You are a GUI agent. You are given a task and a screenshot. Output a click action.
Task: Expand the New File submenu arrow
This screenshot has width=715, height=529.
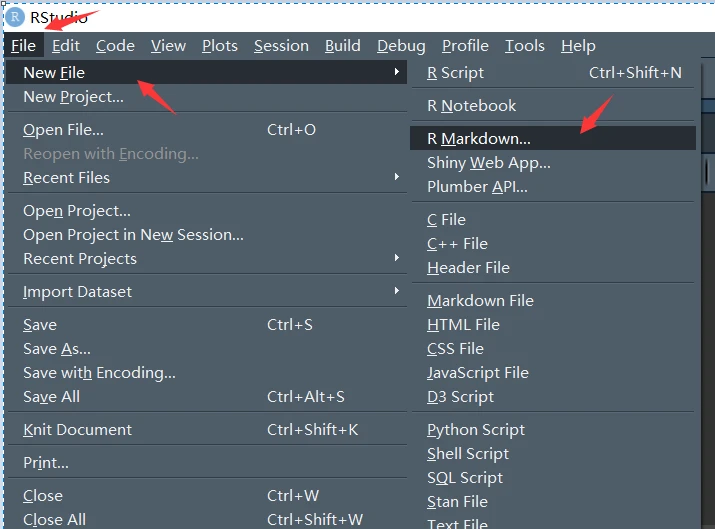pos(396,72)
